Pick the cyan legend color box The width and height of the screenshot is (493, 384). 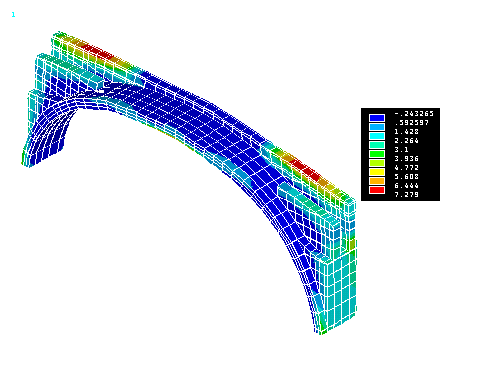pos(377,136)
